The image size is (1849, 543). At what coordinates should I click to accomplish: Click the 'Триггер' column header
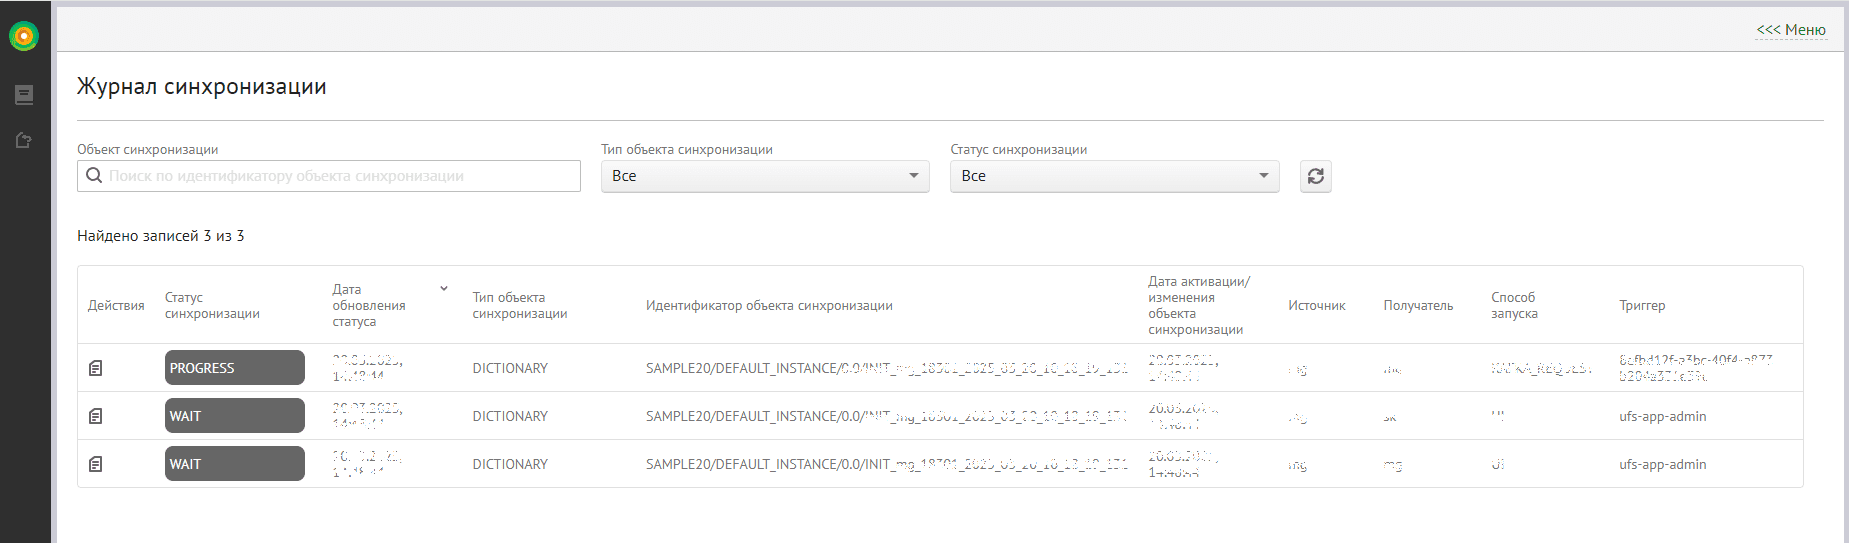[x=1642, y=306]
